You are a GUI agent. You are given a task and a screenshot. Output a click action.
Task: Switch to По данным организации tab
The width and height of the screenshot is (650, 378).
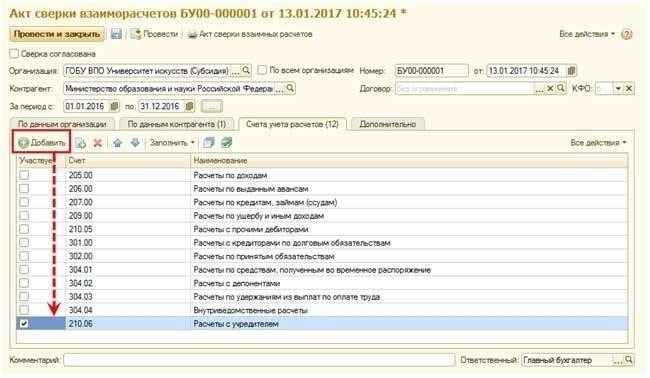coord(62,124)
